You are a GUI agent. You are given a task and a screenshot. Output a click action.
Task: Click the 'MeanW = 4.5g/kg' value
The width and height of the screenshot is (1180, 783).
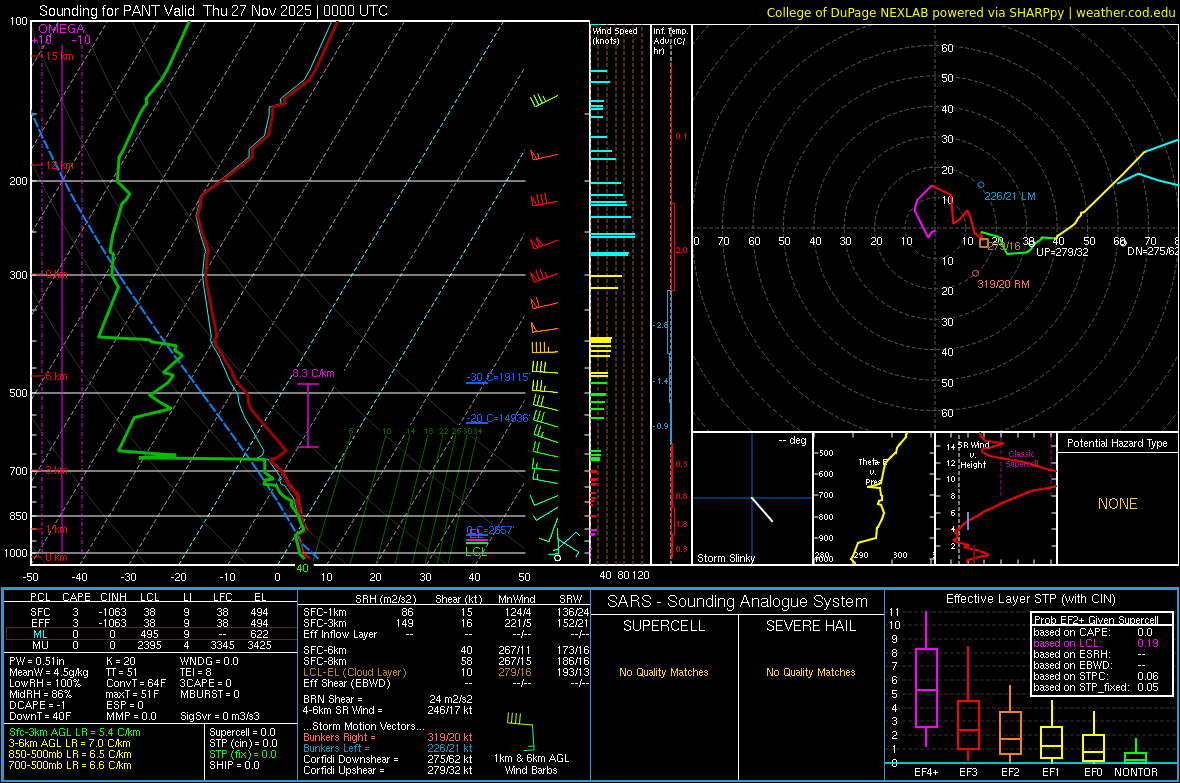[49, 672]
